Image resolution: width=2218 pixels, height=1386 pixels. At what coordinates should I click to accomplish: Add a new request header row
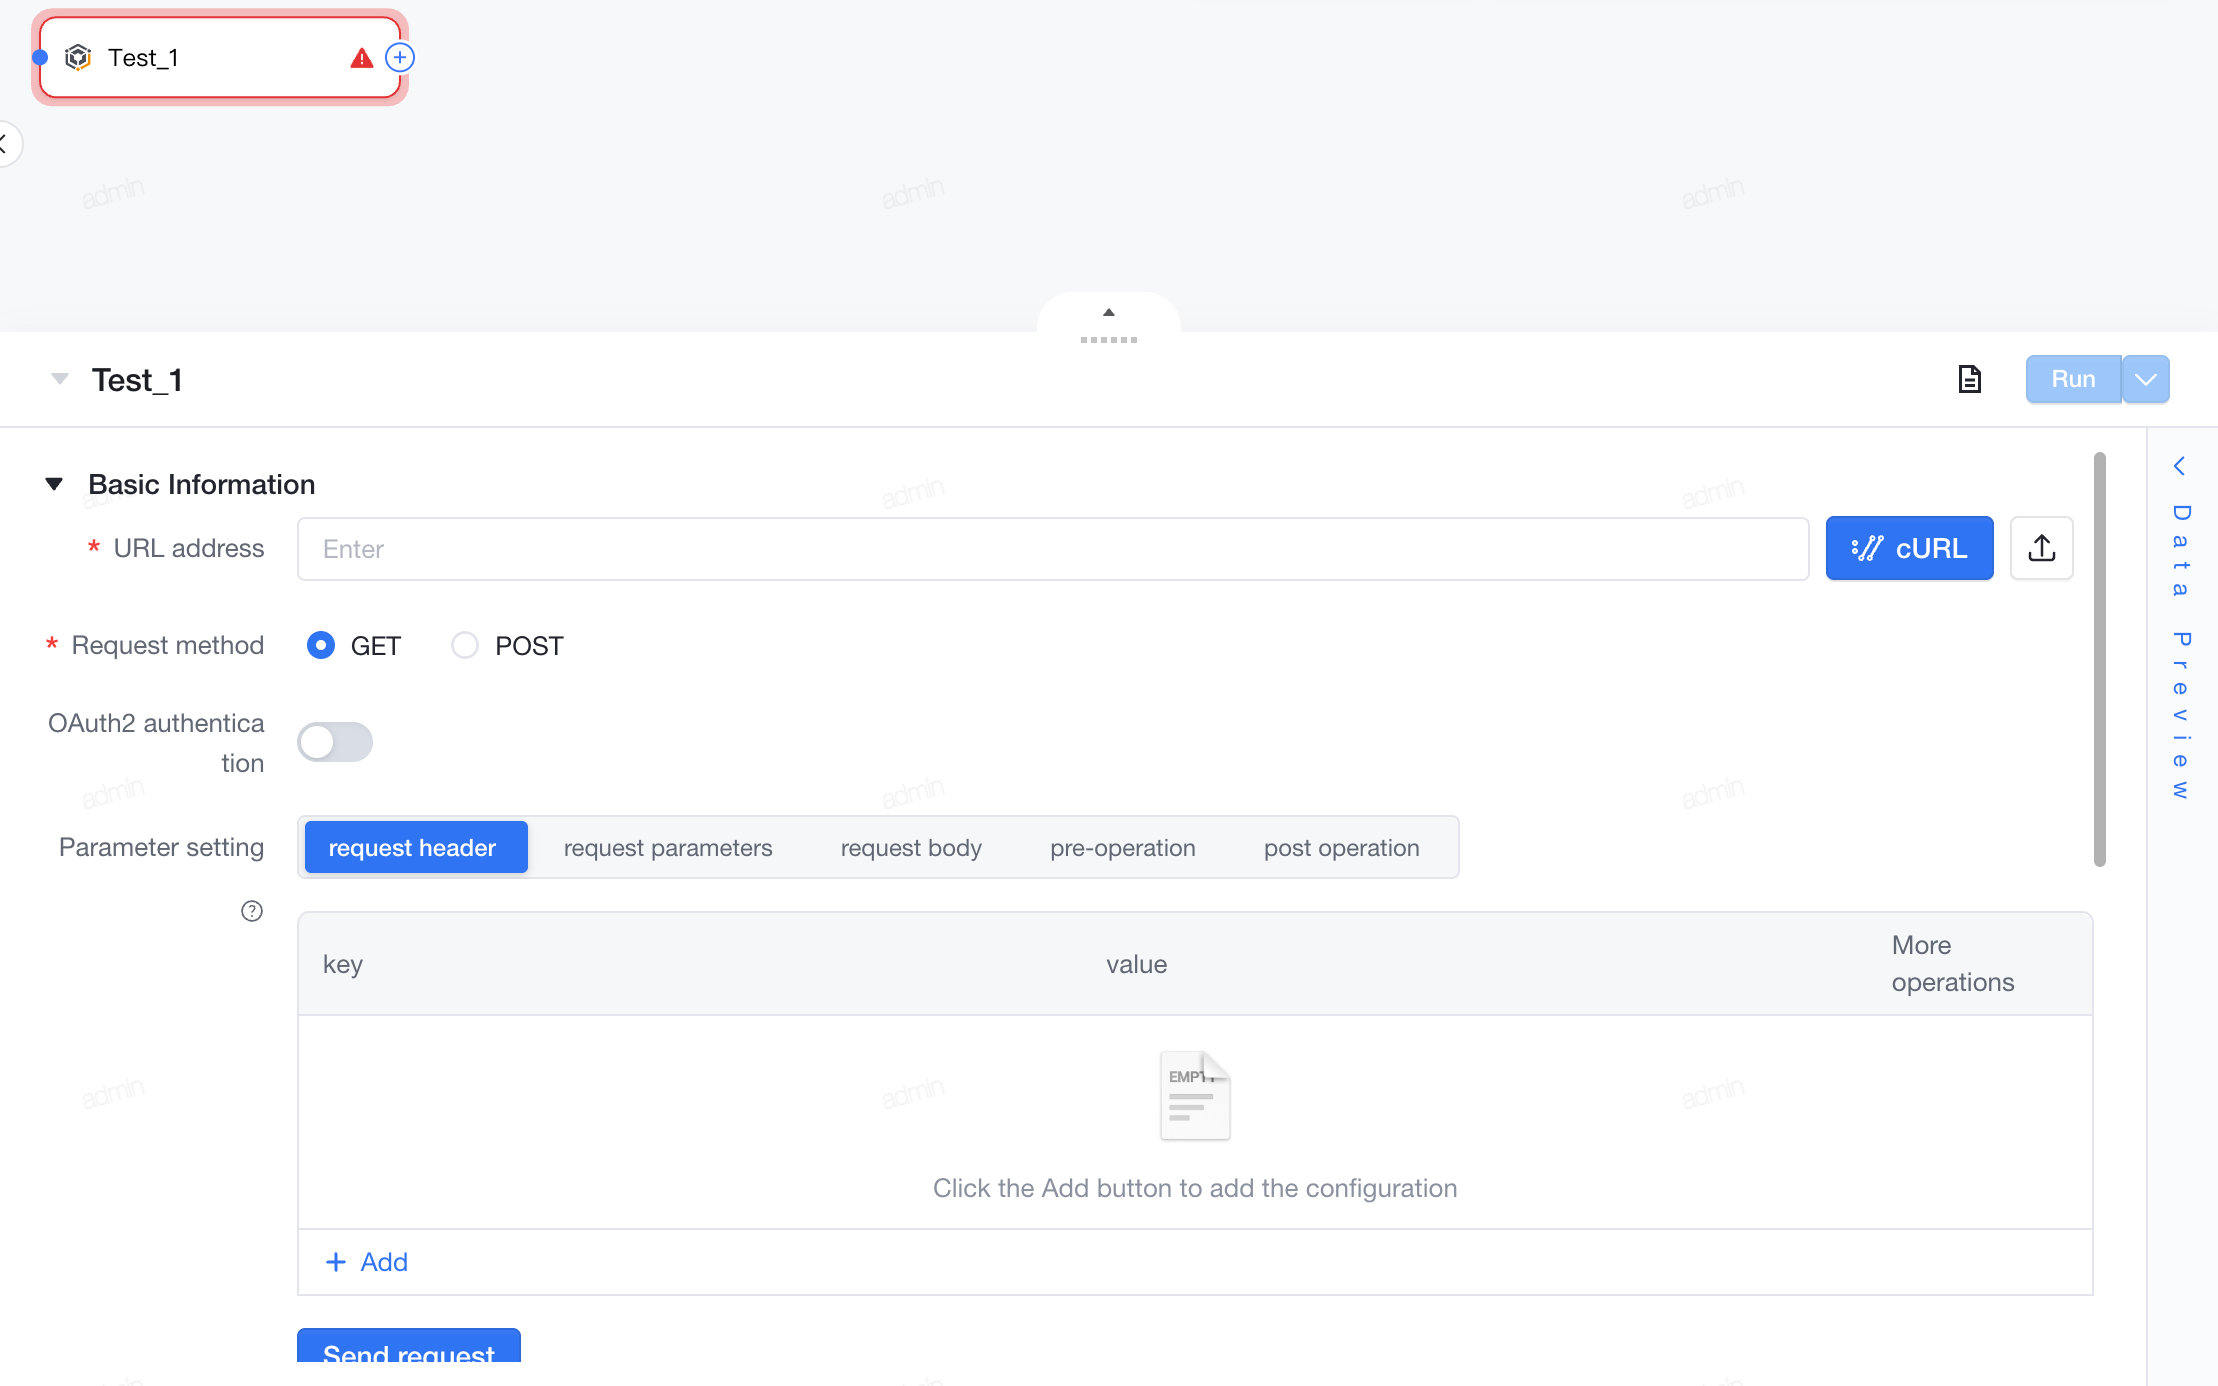[x=367, y=1262]
